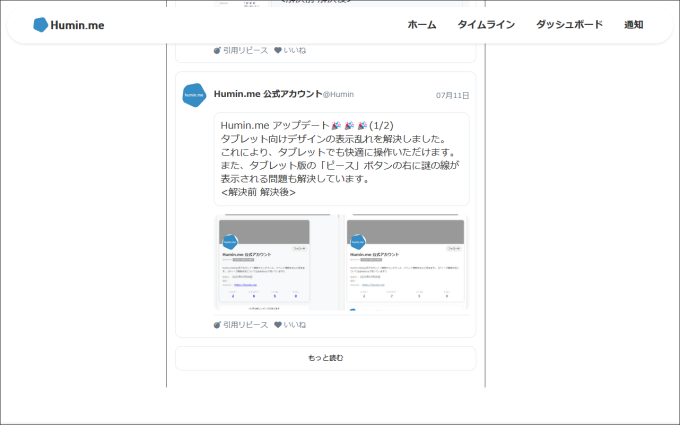Click Humin.me 公式アカウント avatar icon
The width and height of the screenshot is (680, 425).
(194, 95)
